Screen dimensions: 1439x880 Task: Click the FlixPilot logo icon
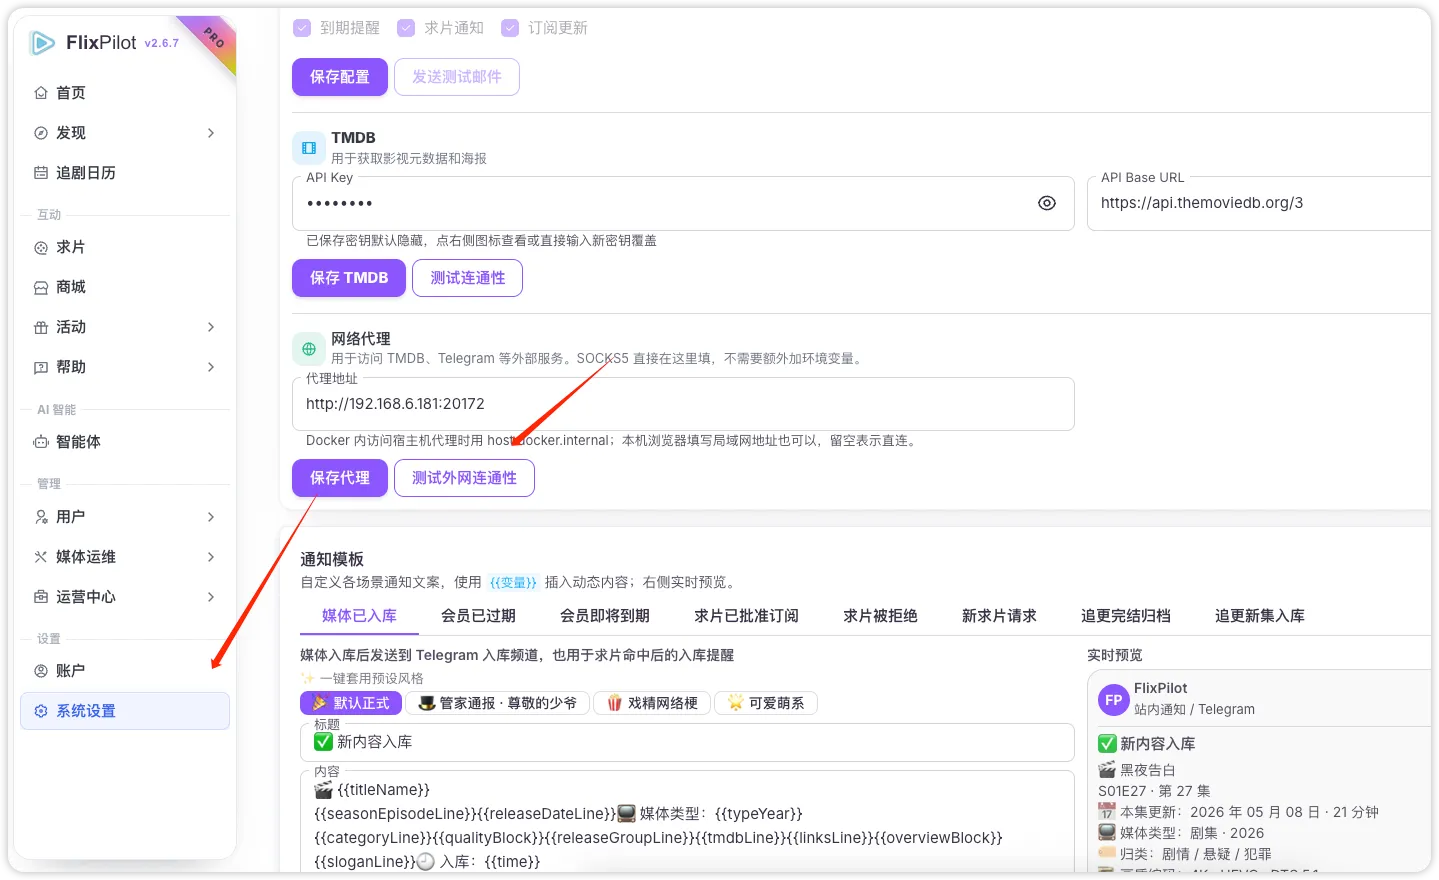(x=42, y=42)
